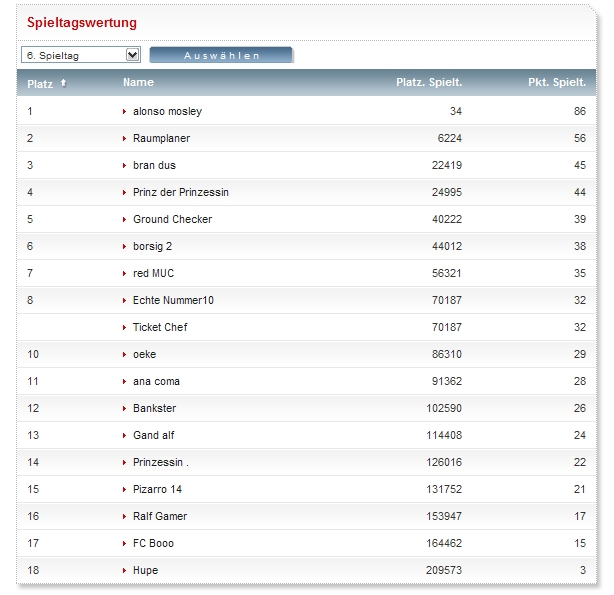Open player FC Booo
The height and width of the screenshot is (595, 614).
[153, 543]
